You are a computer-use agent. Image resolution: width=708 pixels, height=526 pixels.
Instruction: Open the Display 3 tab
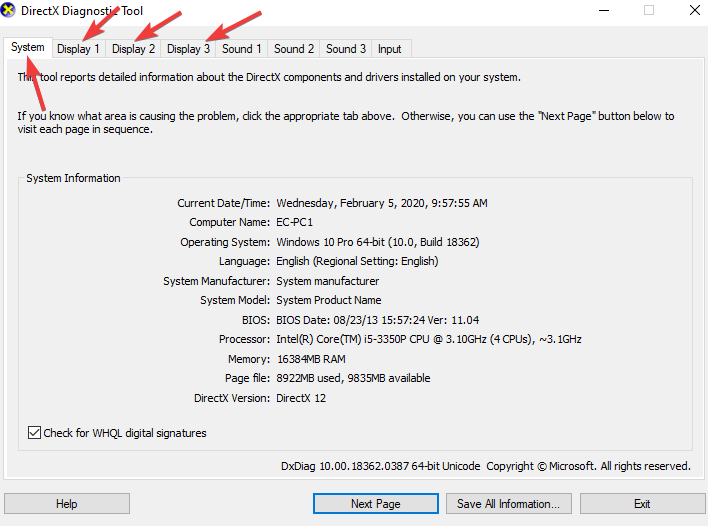(188, 49)
